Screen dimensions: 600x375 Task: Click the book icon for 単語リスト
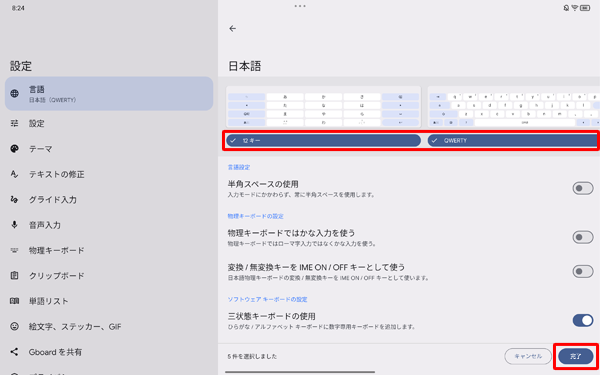pyautogui.click(x=15, y=301)
